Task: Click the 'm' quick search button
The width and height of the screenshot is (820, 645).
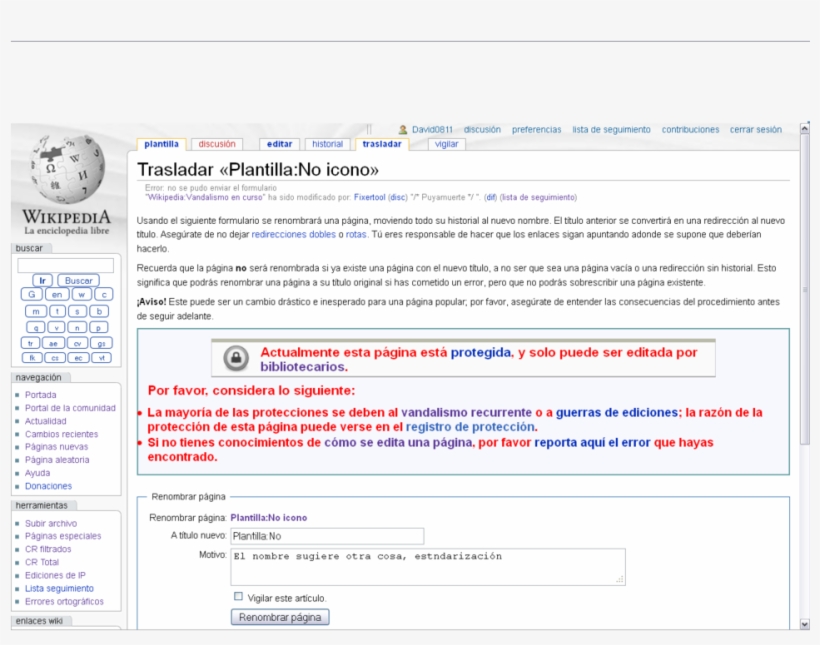Action: 36,311
